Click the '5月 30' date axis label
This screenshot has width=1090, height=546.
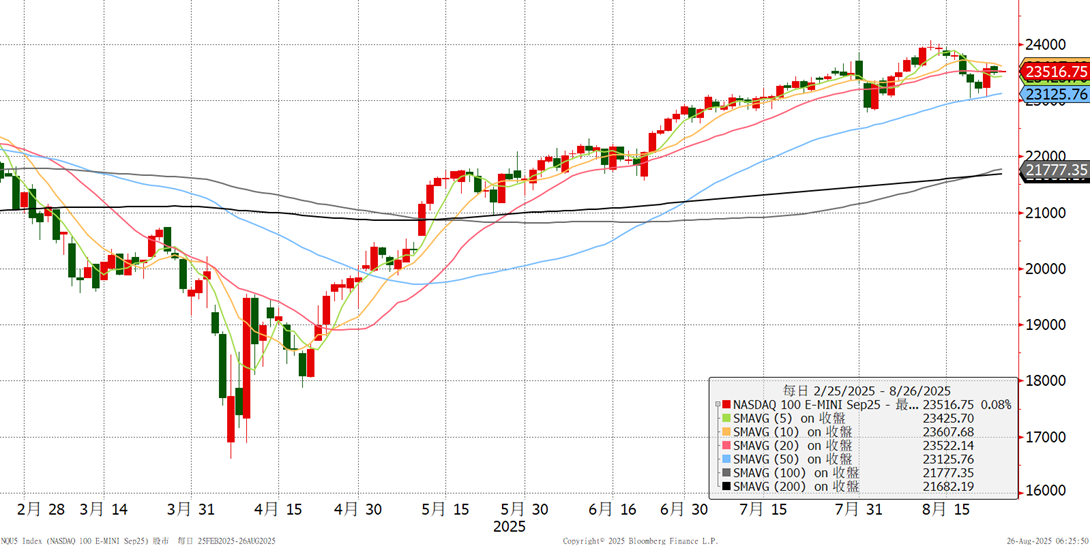pyautogui.click(x=526, y=509)
